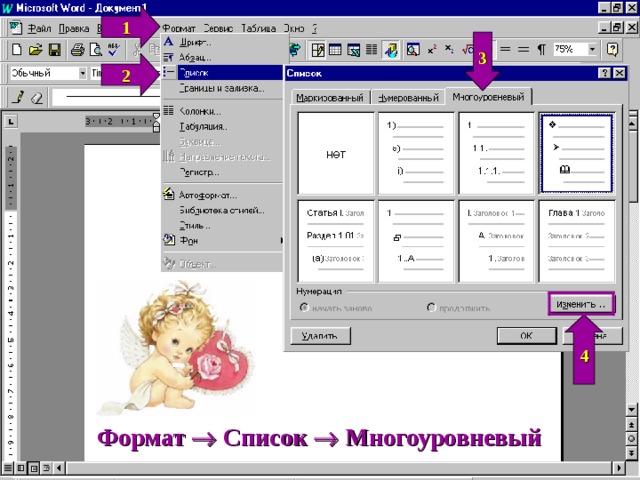The height and width of the screenshot is (480, 640).
Task: Insert Excel worksheet icon
Action: [353, 50]
